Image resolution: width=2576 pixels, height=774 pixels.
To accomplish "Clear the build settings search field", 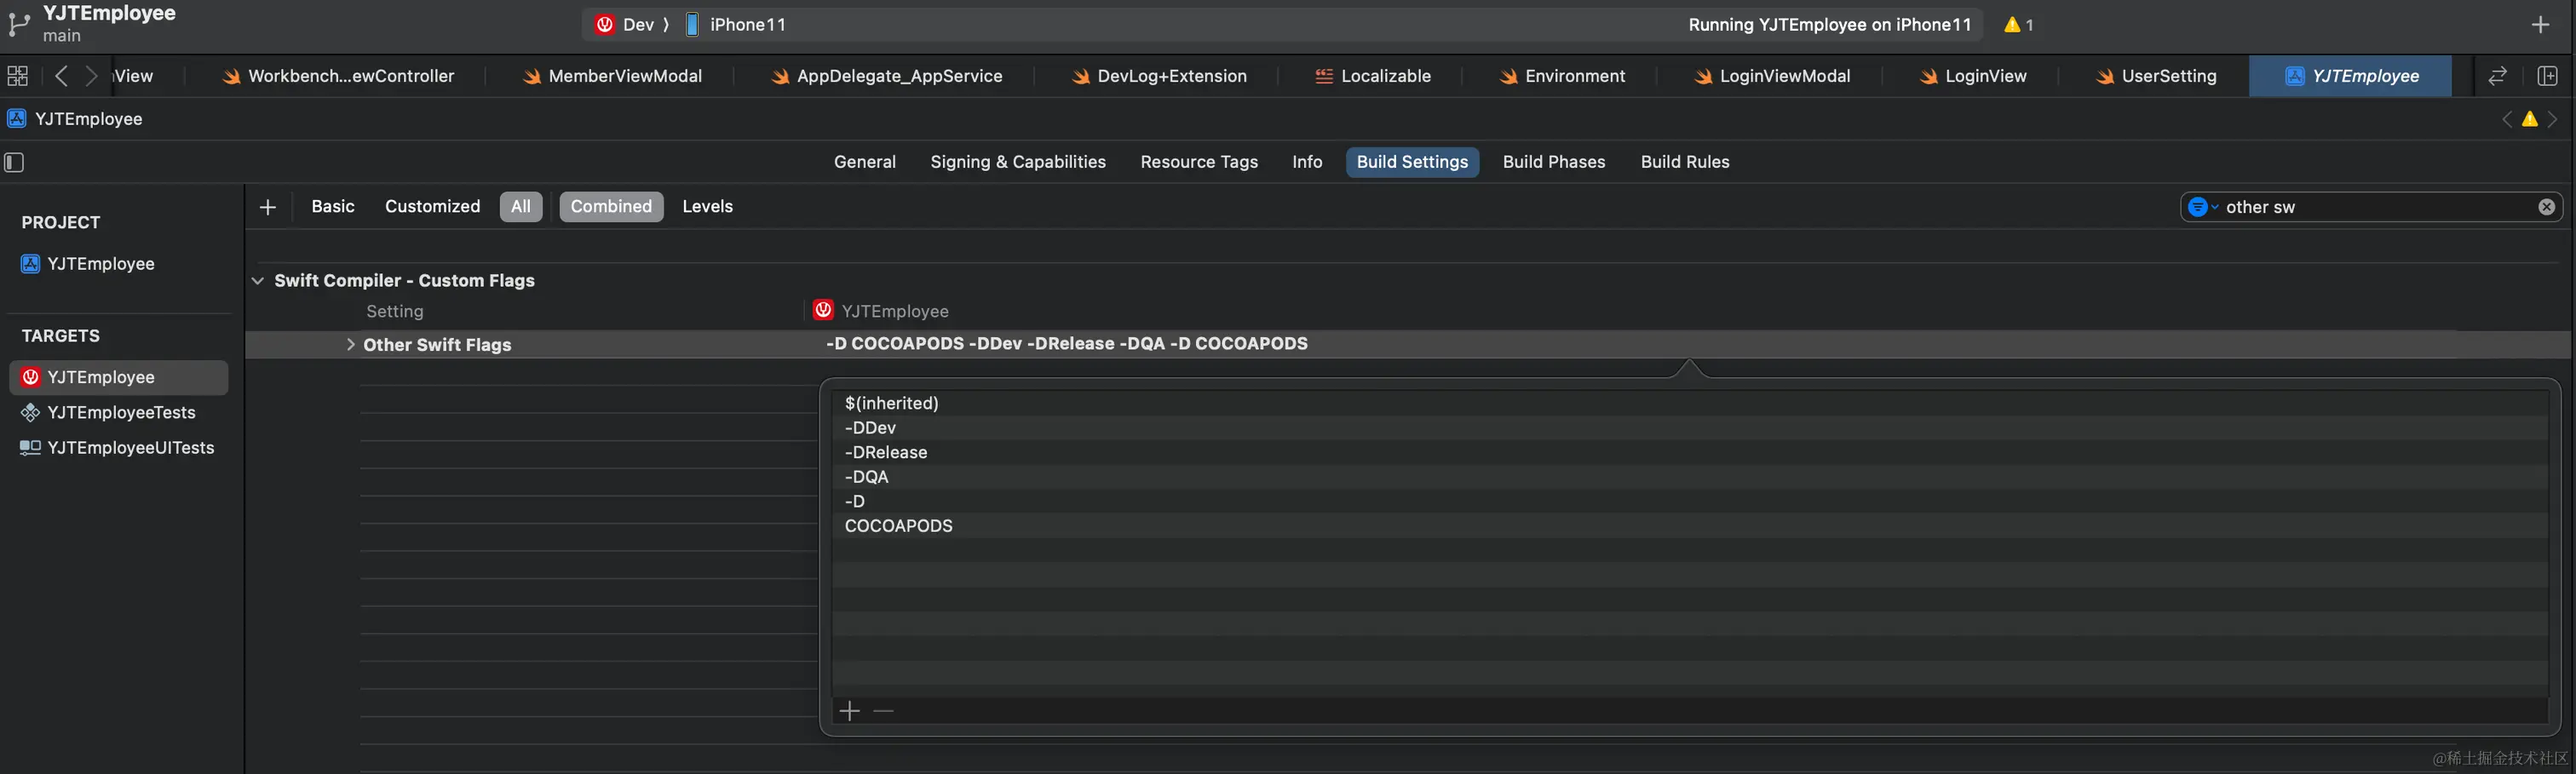I will 2546,207.
